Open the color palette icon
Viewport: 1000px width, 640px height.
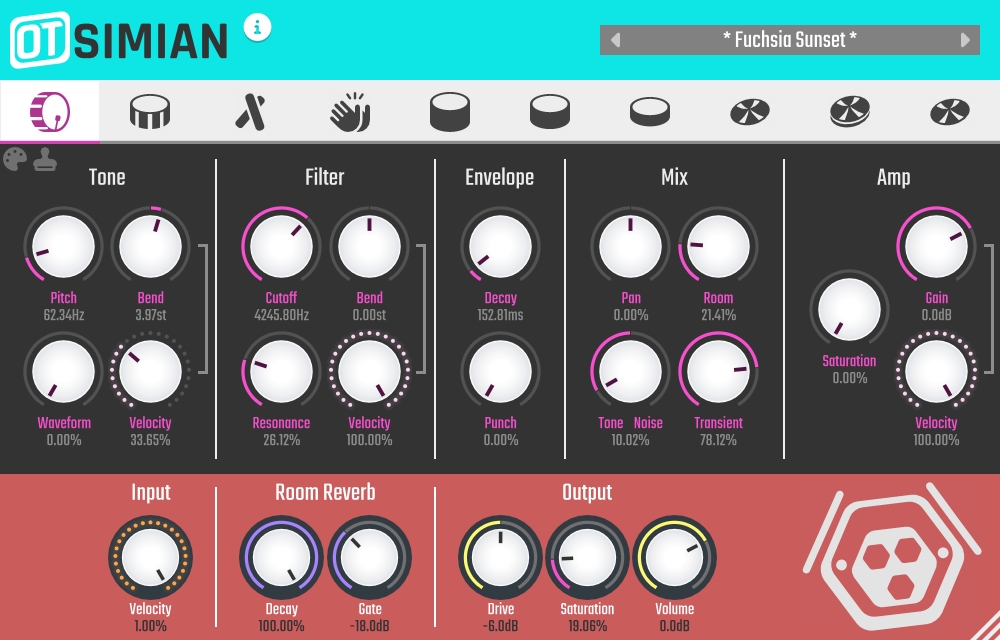[15, 159]
